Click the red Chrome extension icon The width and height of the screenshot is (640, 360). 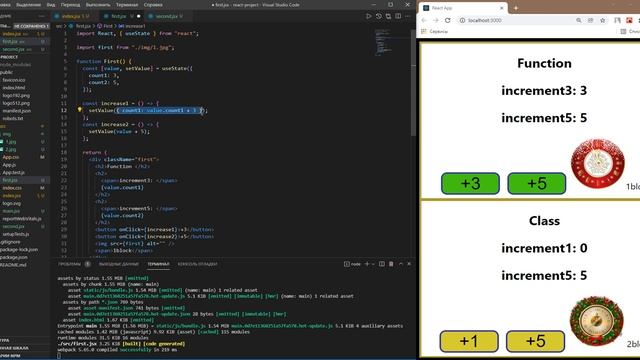point(629,20)
